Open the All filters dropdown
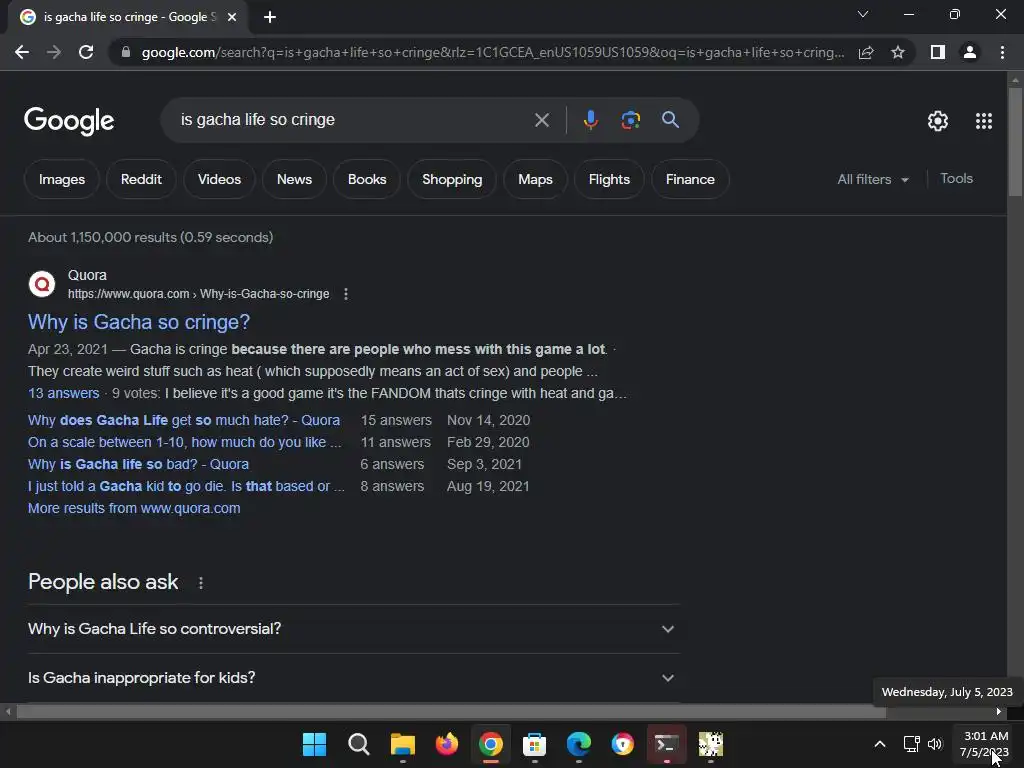1024x768 pixels. coord(873,179)
